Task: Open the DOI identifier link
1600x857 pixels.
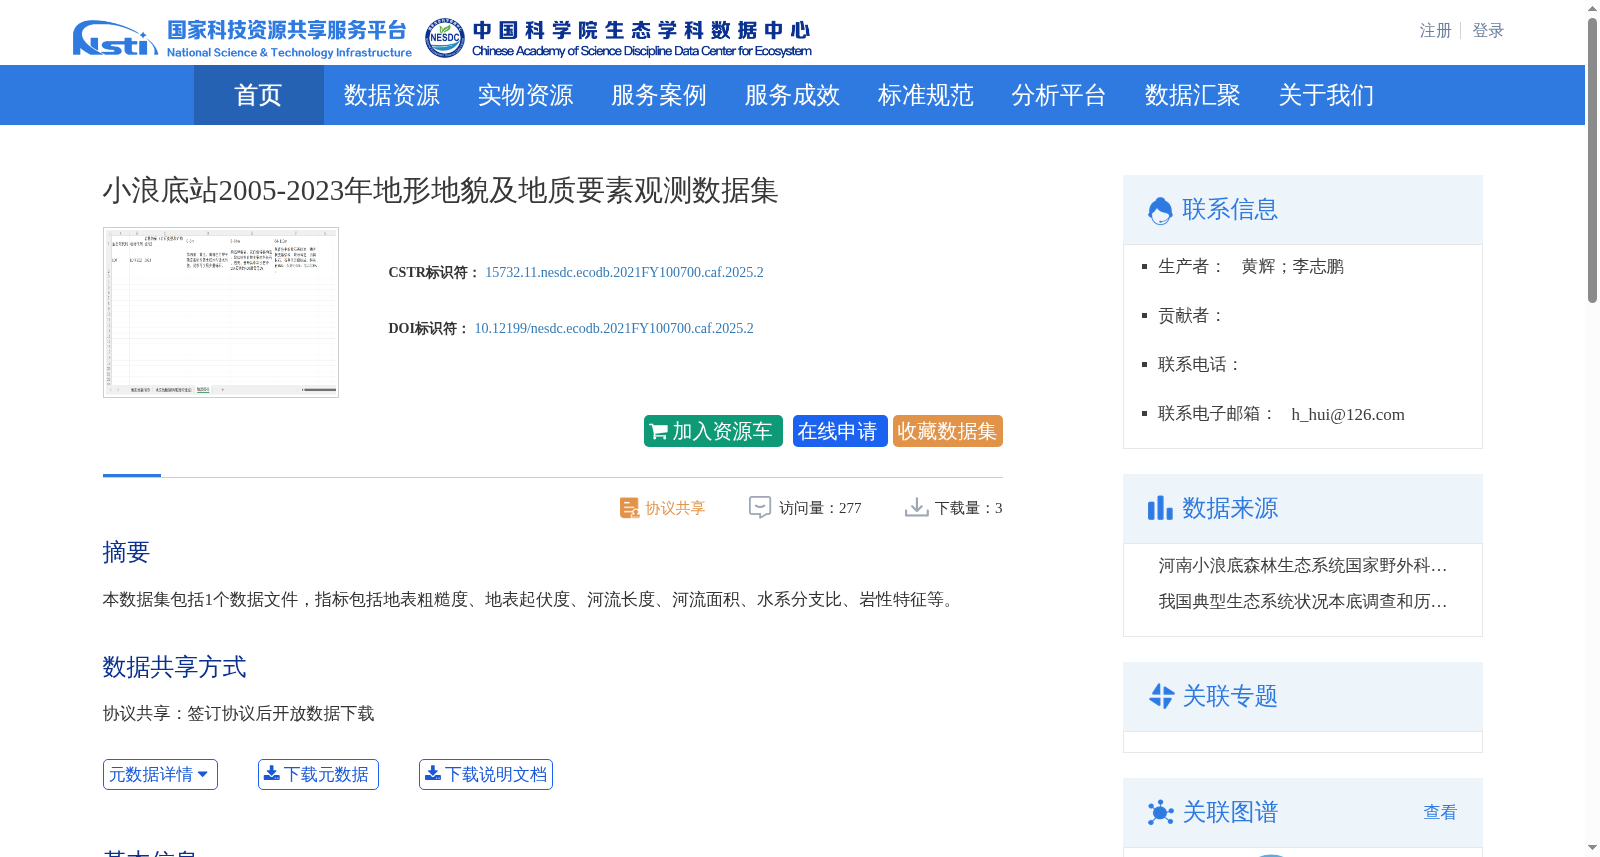Action: pos(614,328)
